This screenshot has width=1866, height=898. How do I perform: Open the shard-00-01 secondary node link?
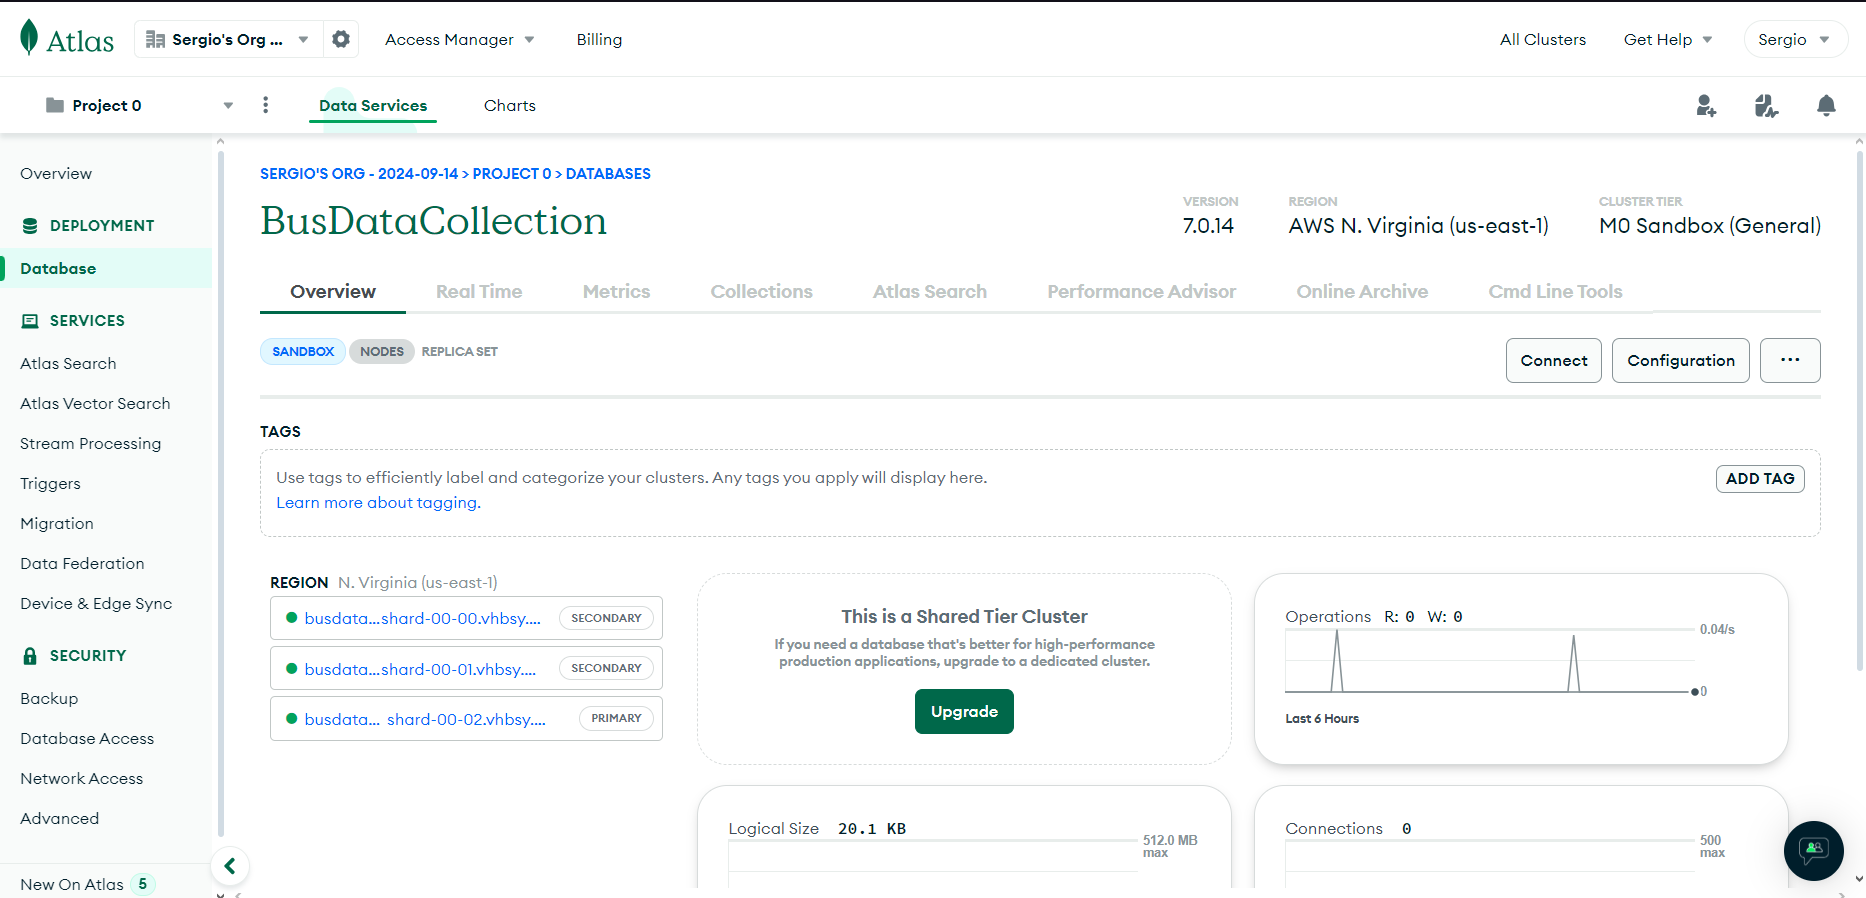pyautogui.click(x=420, y=669)
